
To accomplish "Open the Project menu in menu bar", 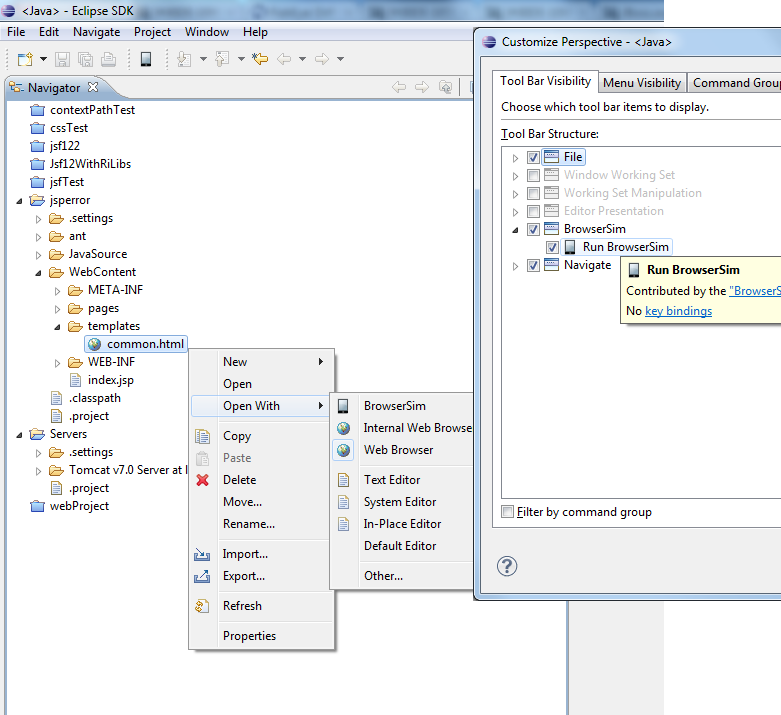I will pos(152,32).
